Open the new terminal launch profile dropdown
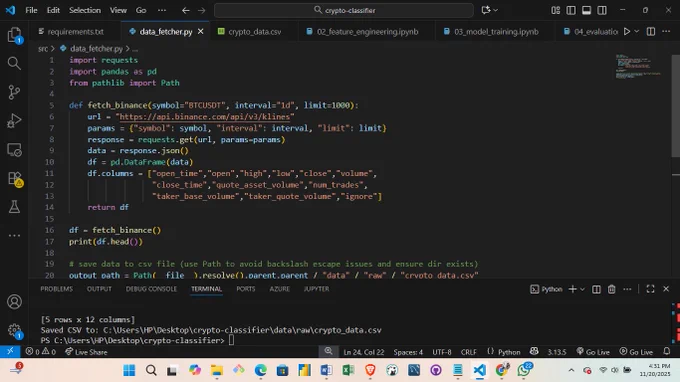 click(582, 289)
